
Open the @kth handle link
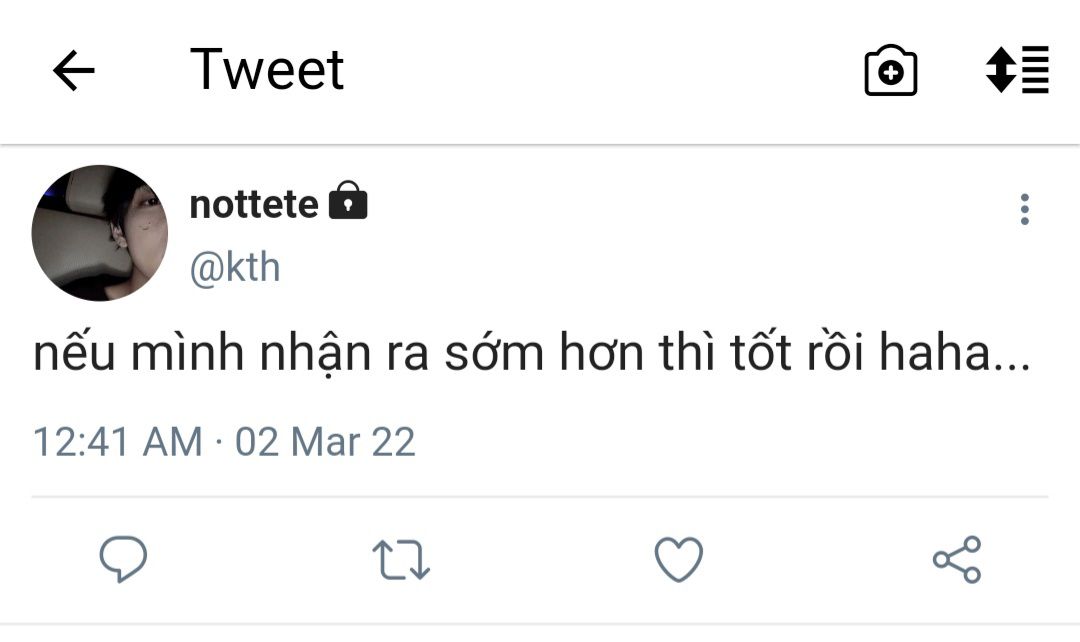[x=235, y=268]
